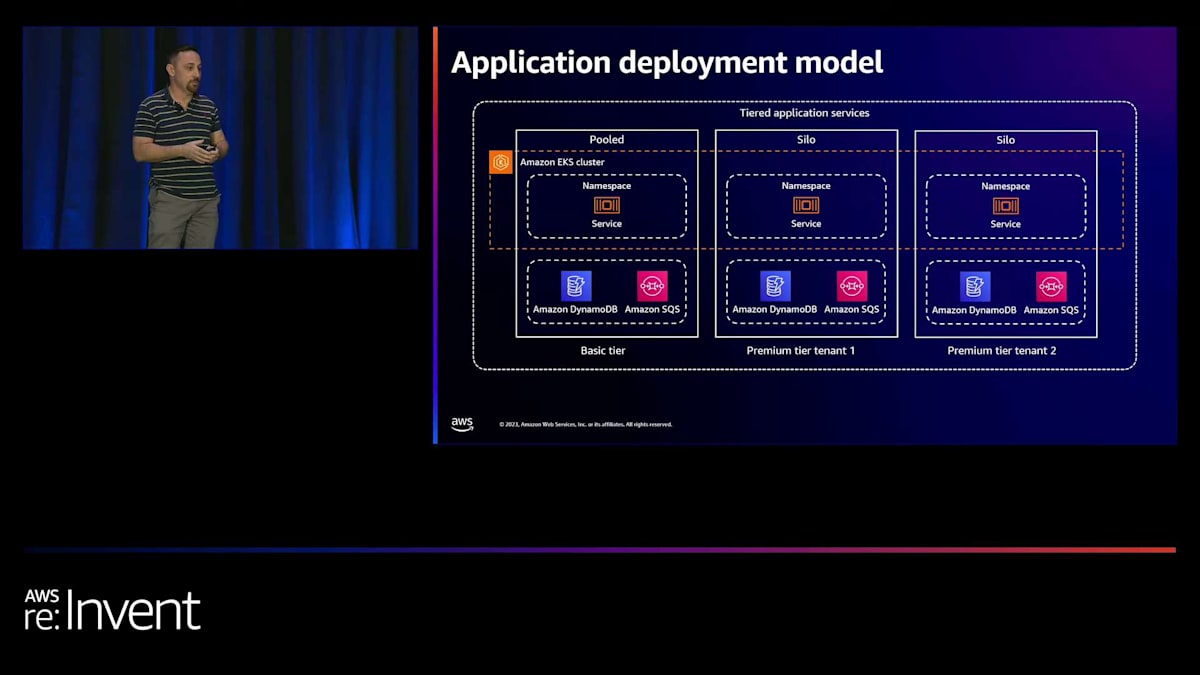
Task: Click "Amazon DynamoDB" label in Basic tier
Action: pos(575,310)
